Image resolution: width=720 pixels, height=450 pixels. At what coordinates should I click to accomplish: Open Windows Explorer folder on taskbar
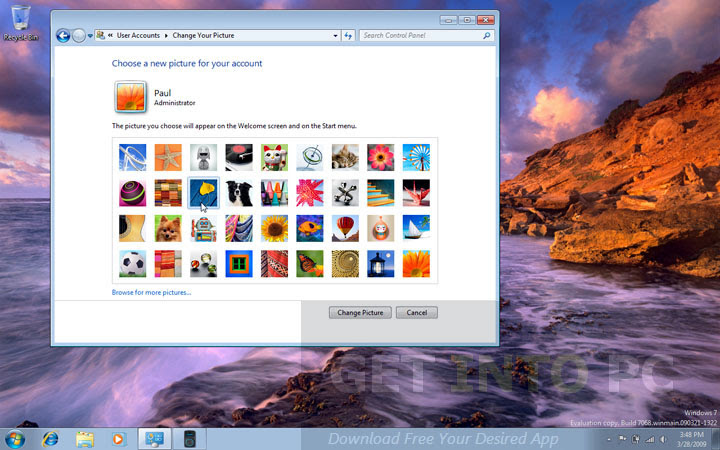84,439
